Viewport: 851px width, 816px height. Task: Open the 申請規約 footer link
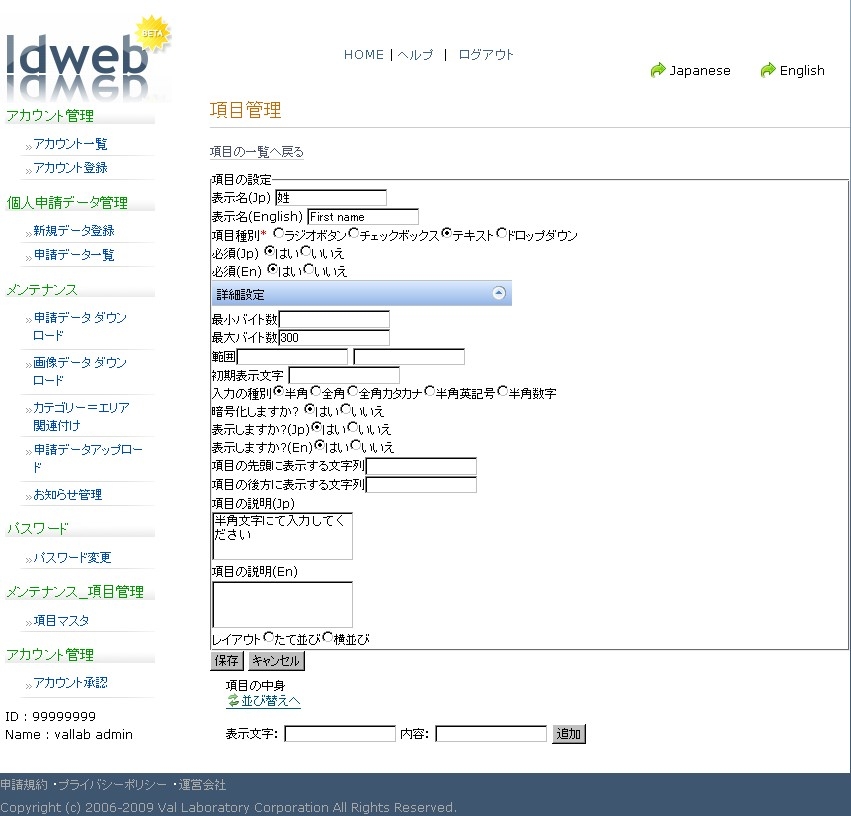click(x=24, y=785)
